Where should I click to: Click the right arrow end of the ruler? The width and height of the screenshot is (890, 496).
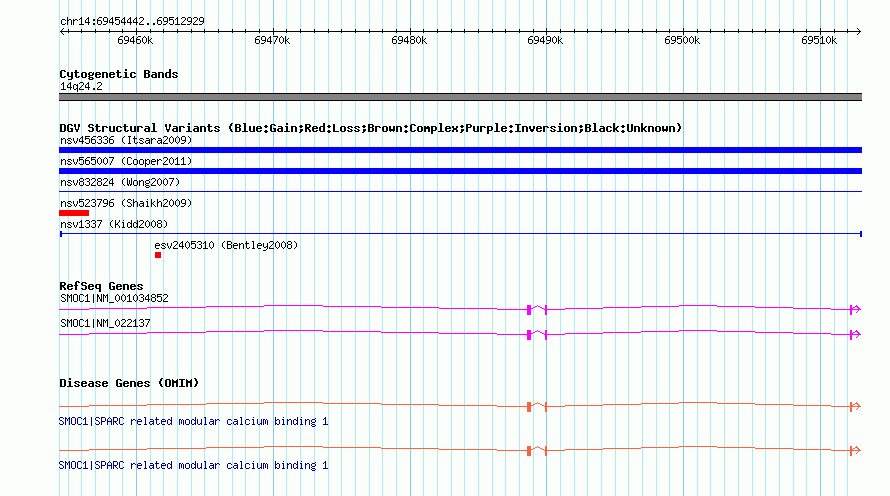click(x=859, y=31)
